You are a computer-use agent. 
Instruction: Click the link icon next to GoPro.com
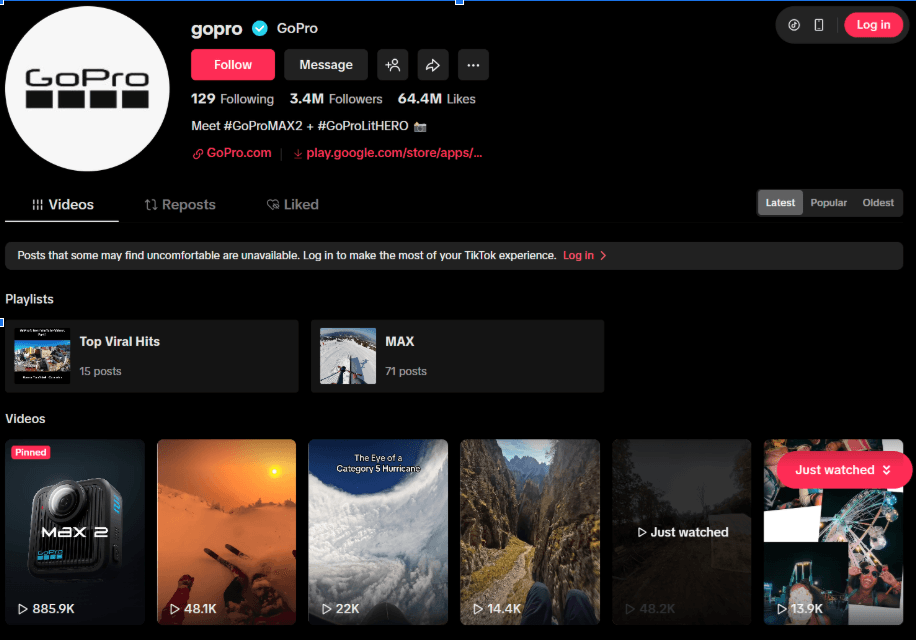[x=198, y=152]
